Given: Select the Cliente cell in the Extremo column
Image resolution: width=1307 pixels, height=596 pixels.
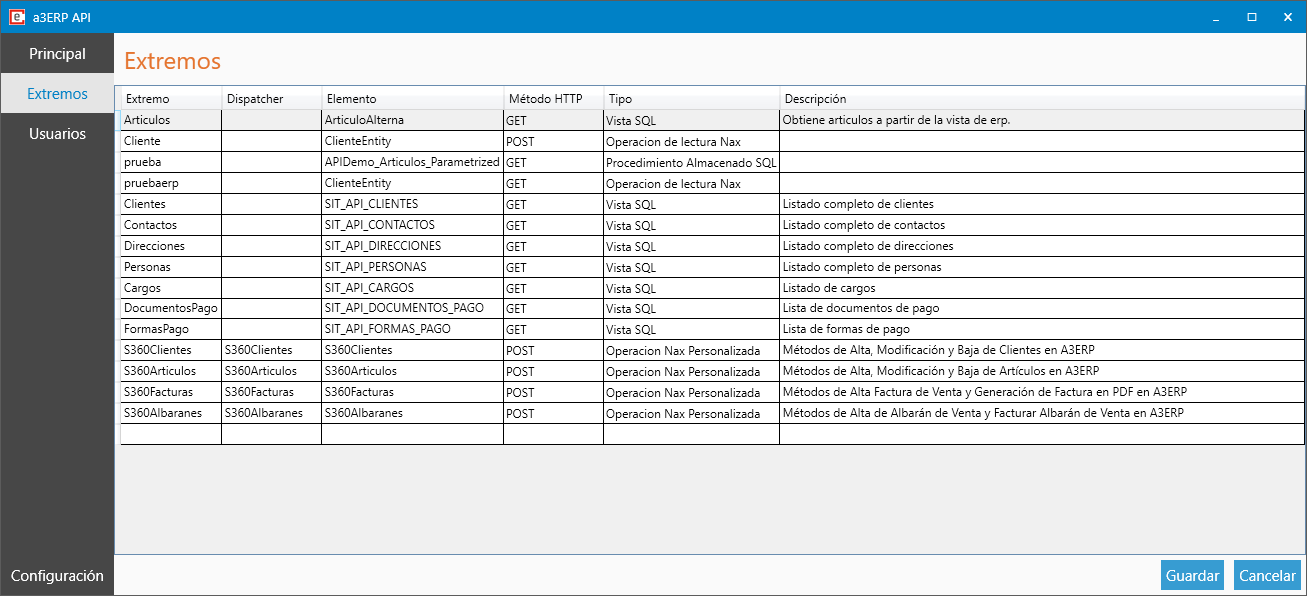Looking at the screenshot, I should 171,141.
